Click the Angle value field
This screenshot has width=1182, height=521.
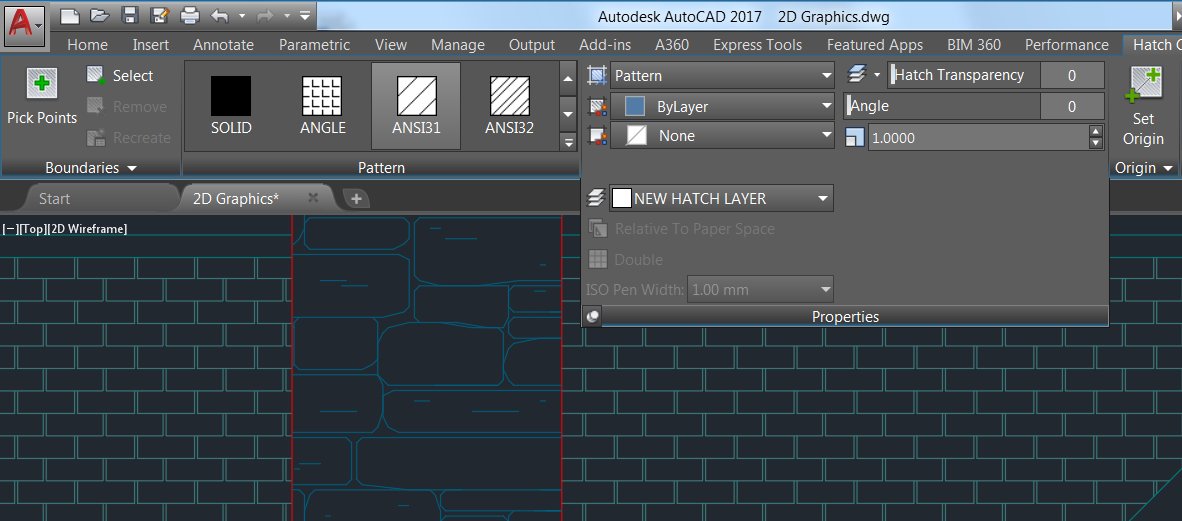[x=1072, y=106]
